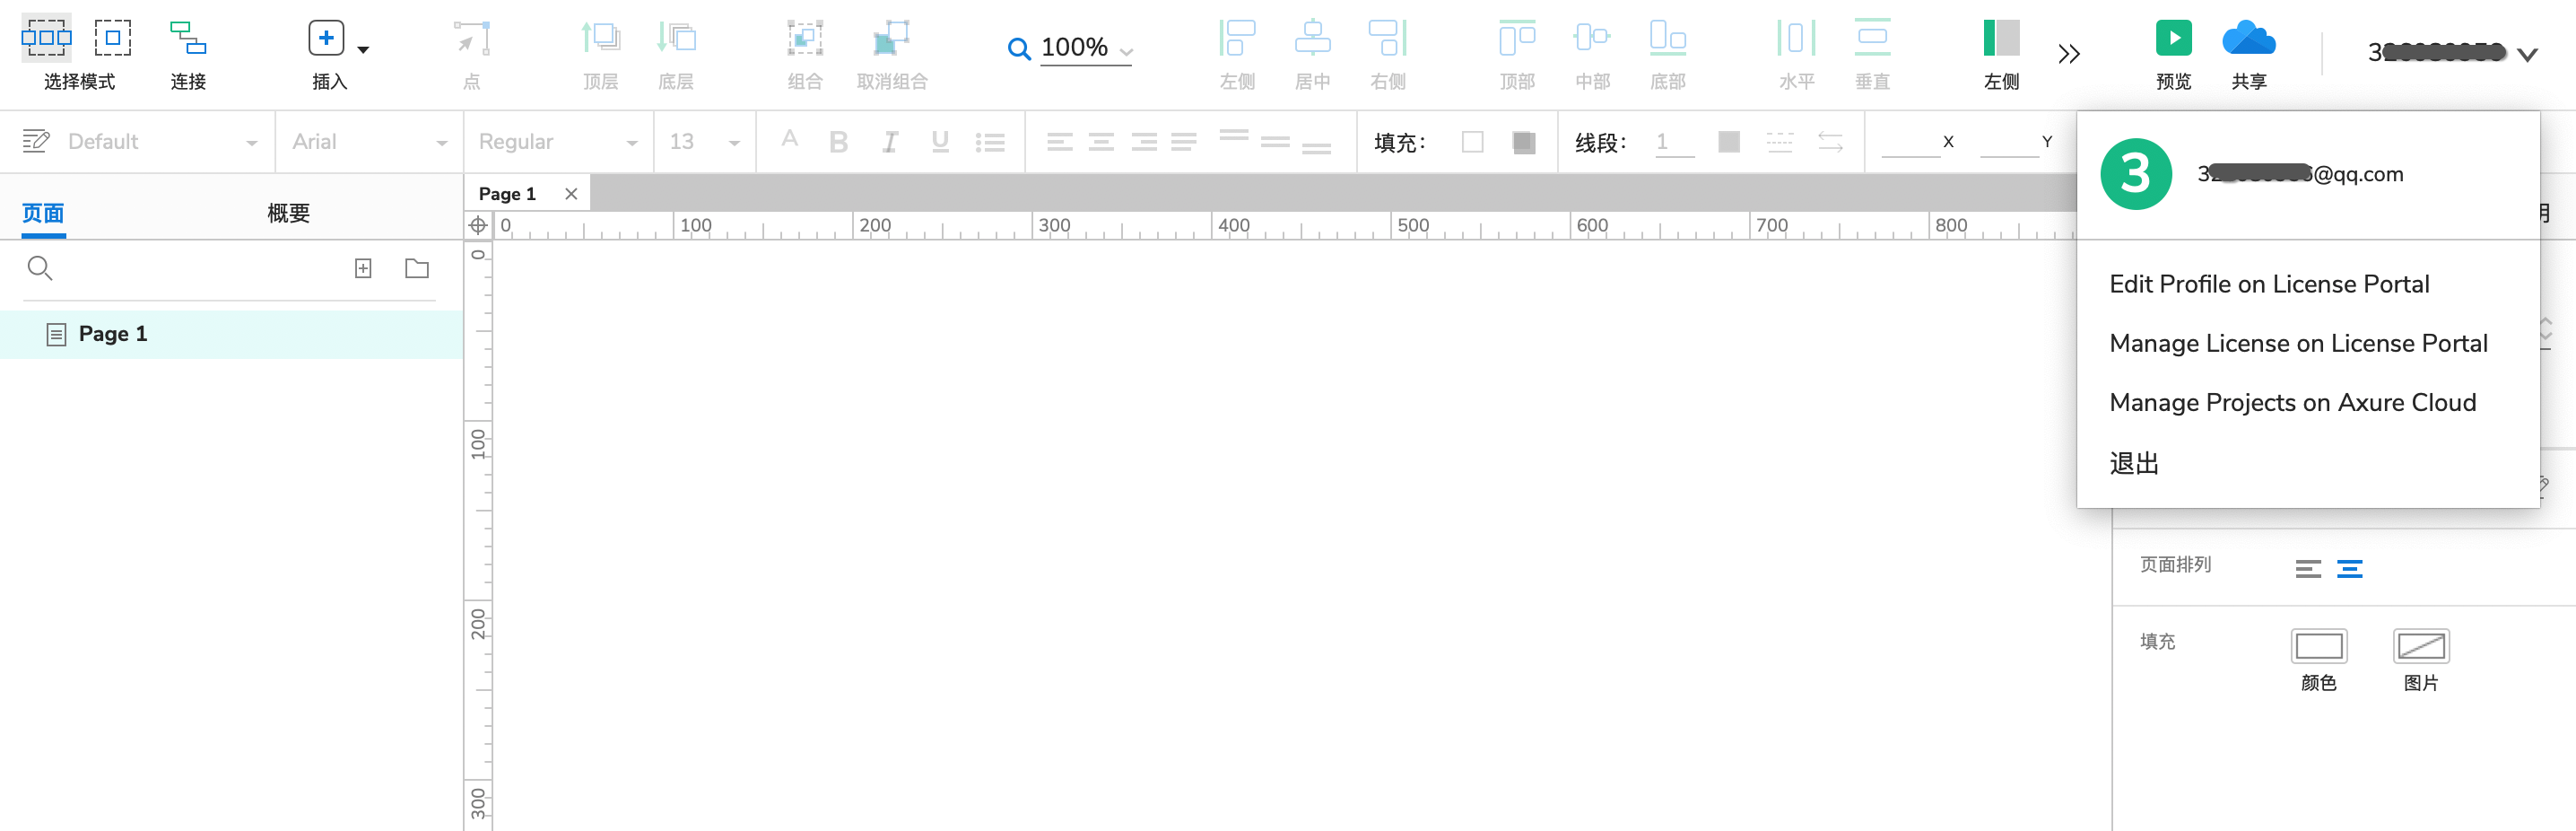
Task: Click the pages search icon
Action: 40,268
